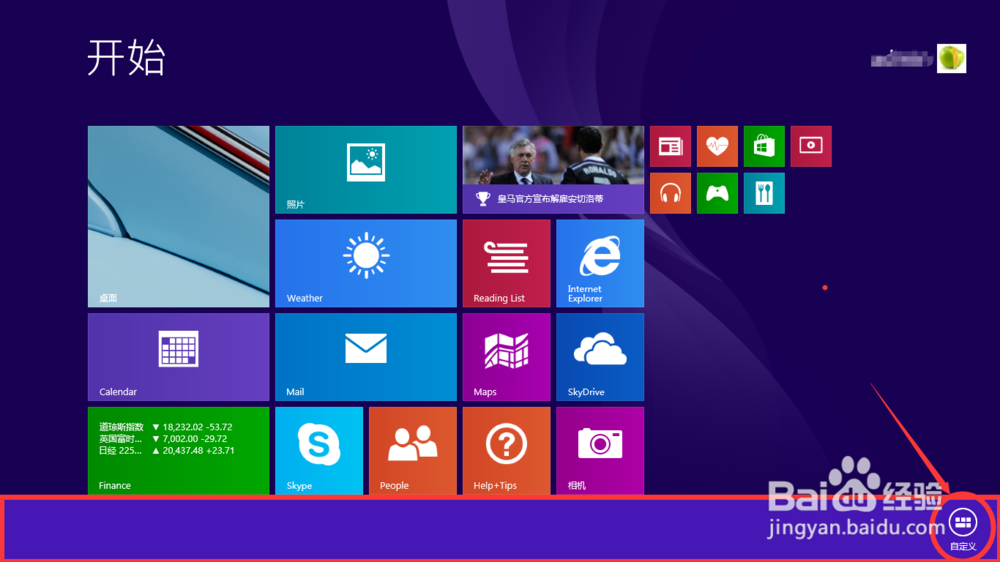The height and width of the screenshot is (562, 1000).
Task: Launch the Windows Store tile
Action: 764,147
